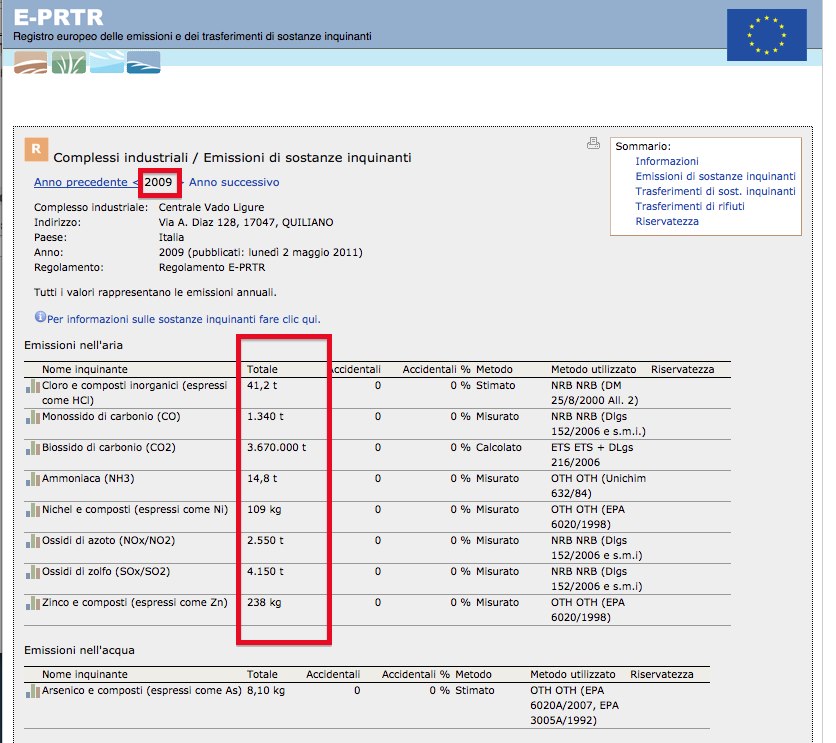Open chart icon for Ammoniaca (NH3)

pyautogui.click(x=33, y=480)
